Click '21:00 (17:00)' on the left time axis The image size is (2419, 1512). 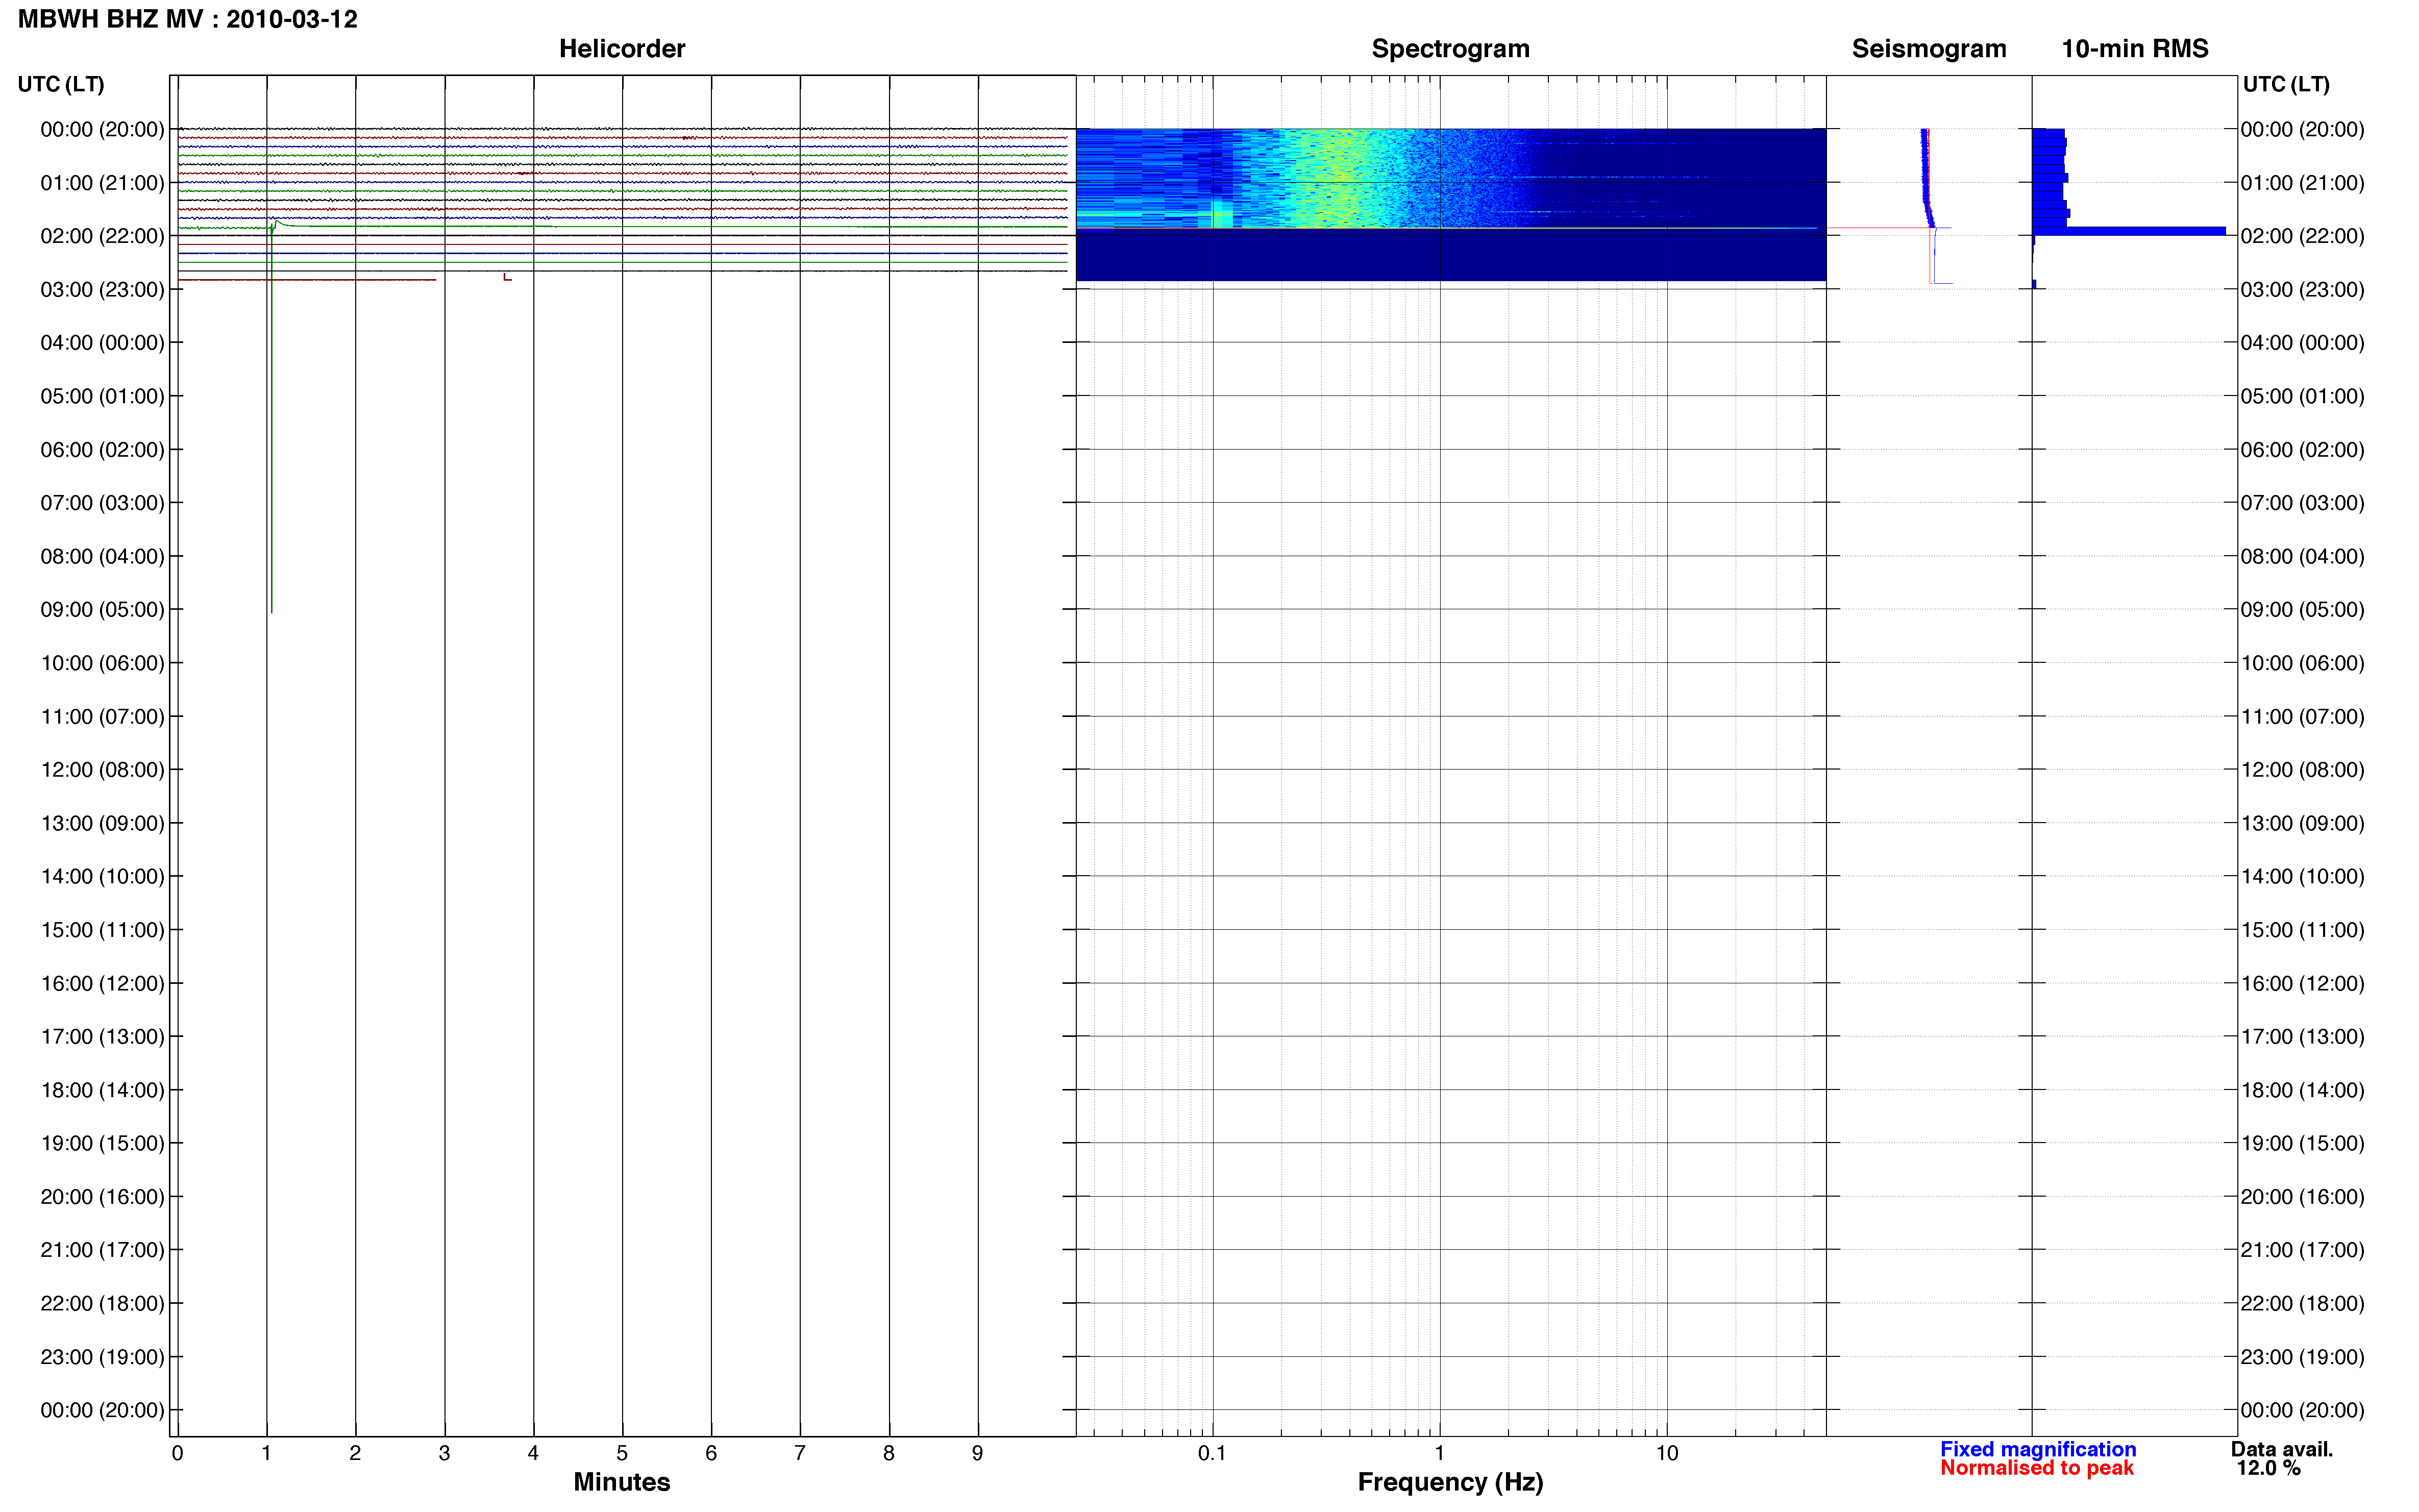[x=102, y=1250]
